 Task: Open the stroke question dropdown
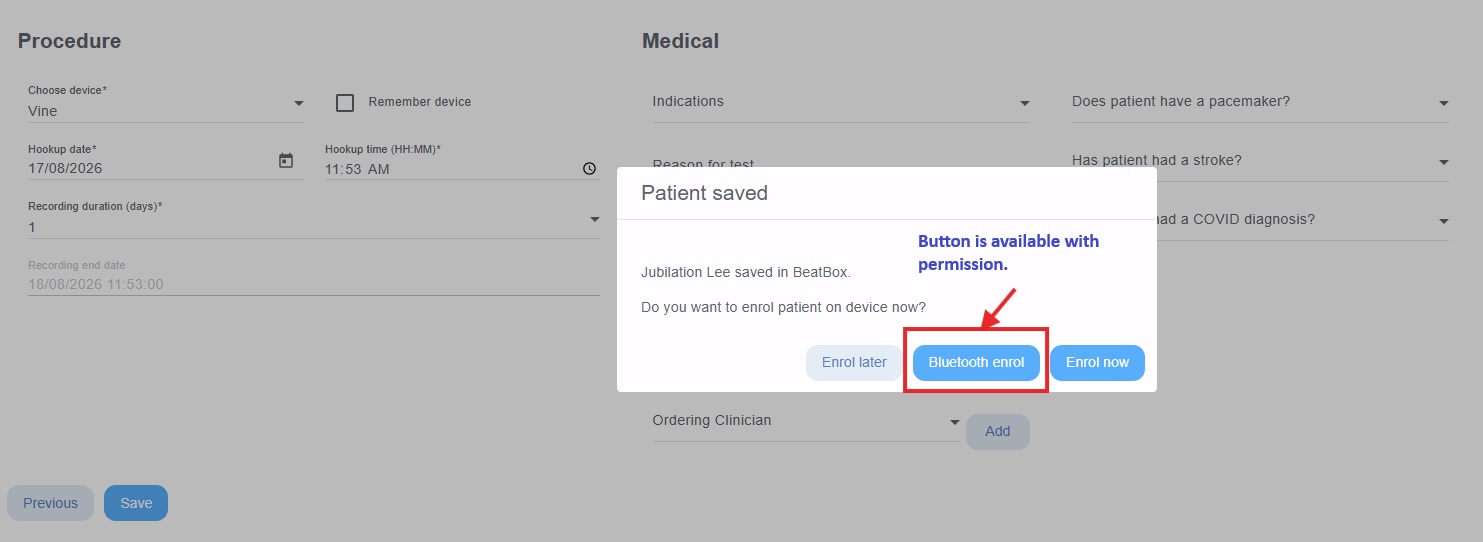(1260, 161)
